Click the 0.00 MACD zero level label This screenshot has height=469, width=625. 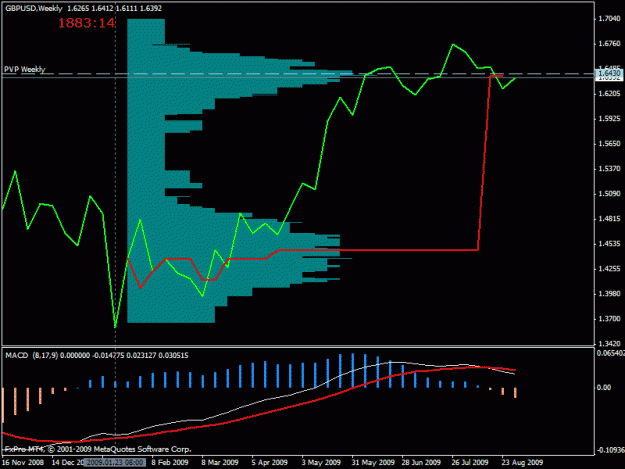tap(604, 387)
